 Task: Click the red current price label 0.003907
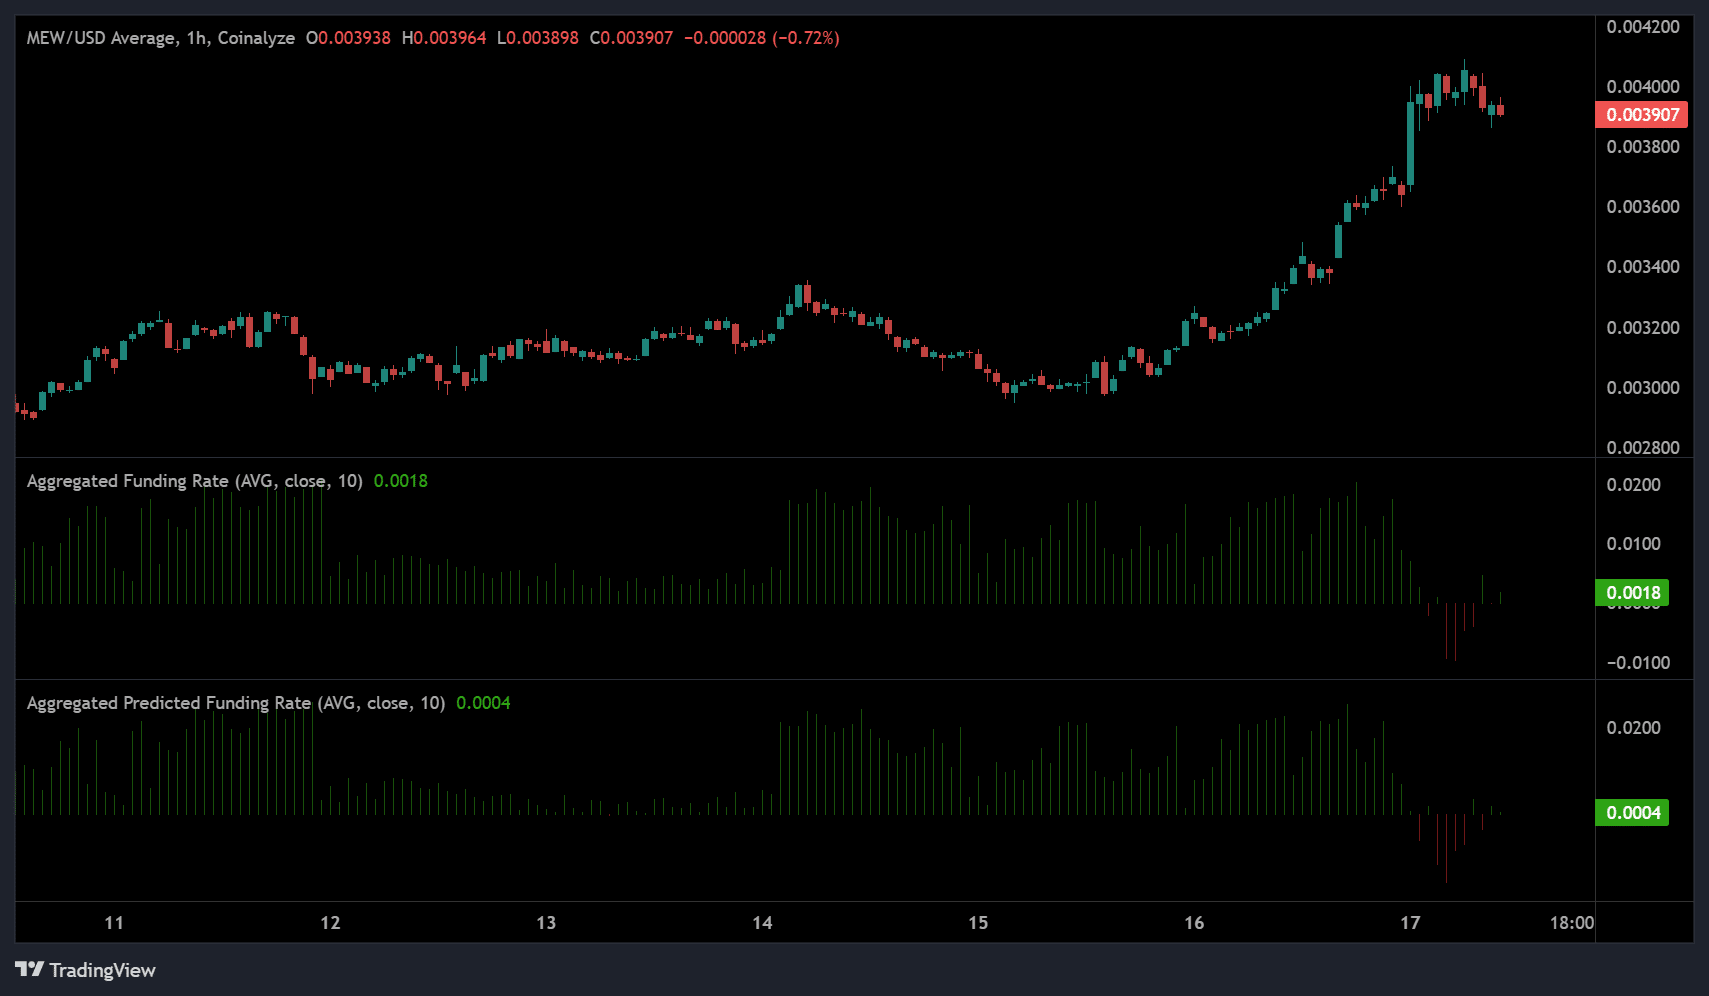point(1641,115)
